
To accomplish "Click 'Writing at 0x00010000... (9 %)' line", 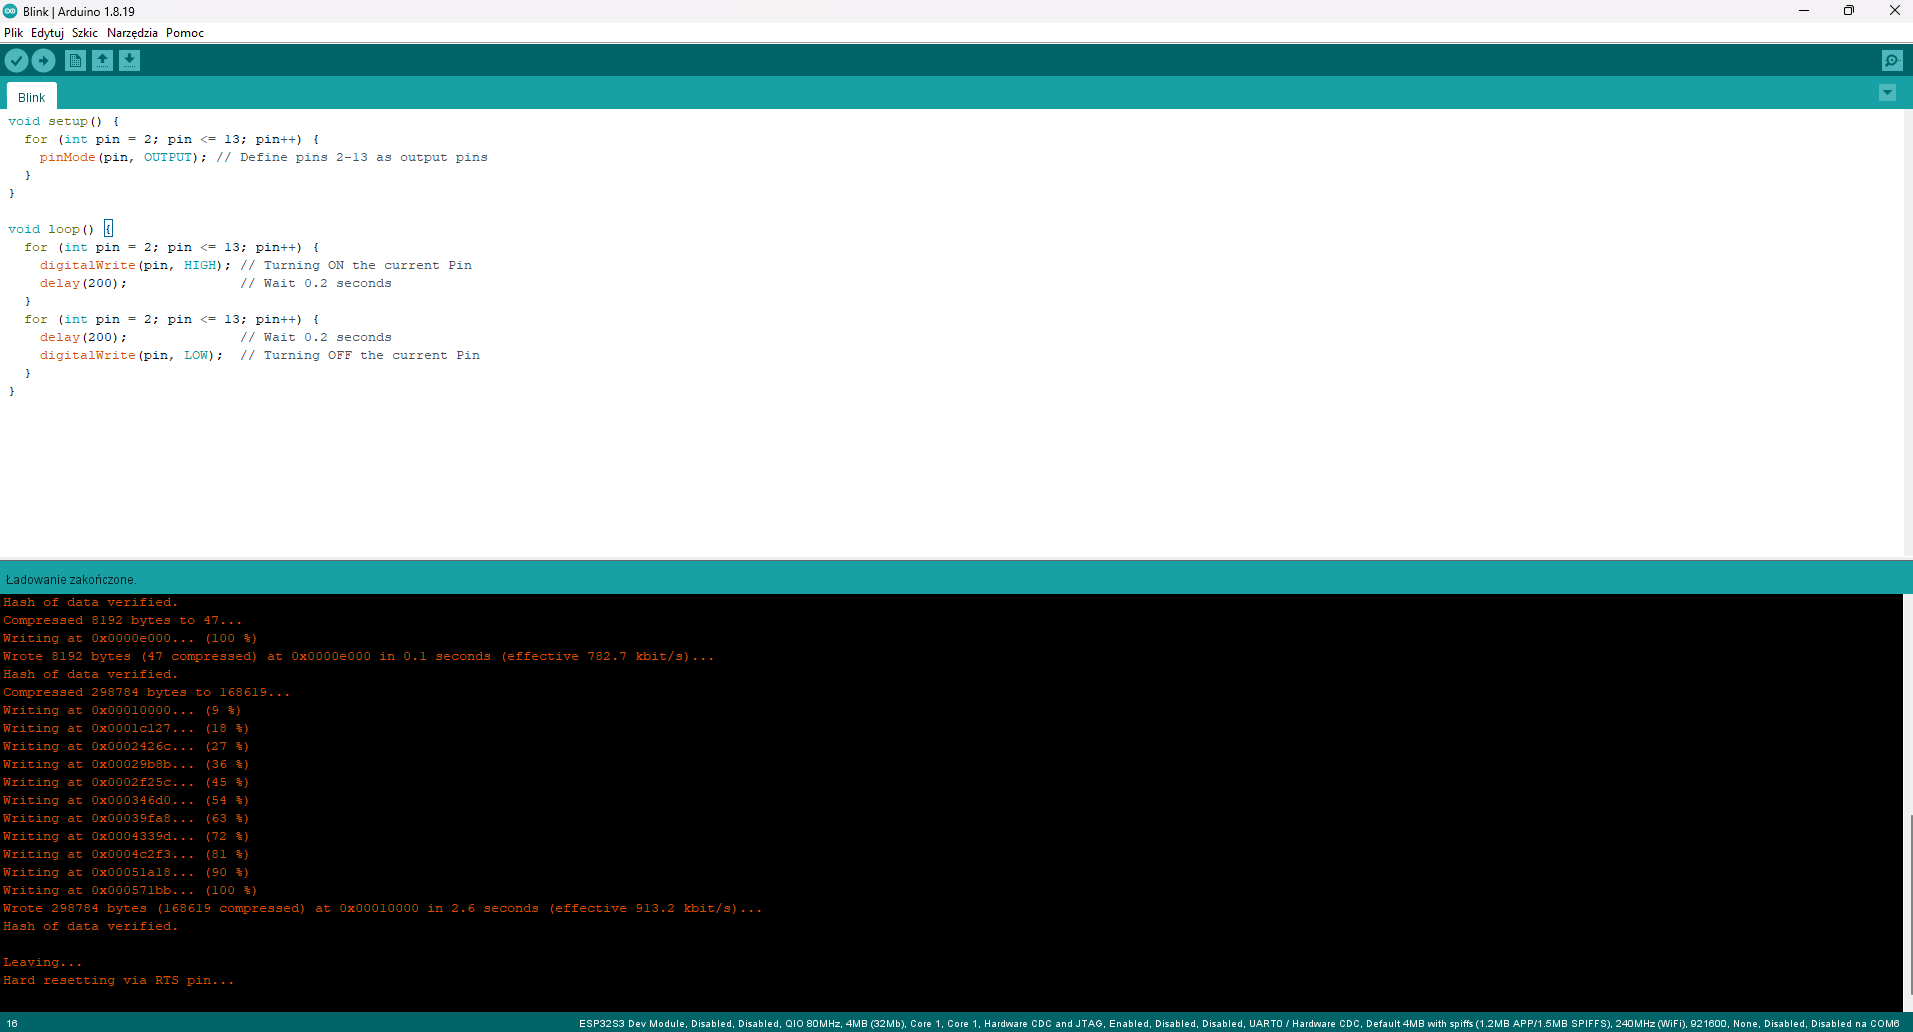I will tap(122, 710).
